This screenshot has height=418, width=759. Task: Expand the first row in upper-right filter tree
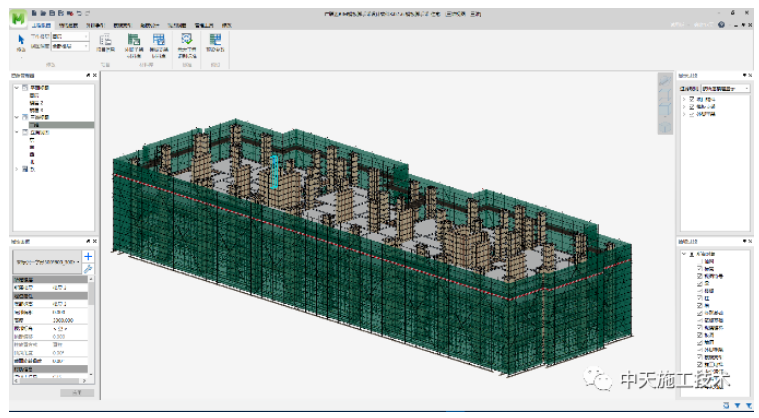coord(684,99)
